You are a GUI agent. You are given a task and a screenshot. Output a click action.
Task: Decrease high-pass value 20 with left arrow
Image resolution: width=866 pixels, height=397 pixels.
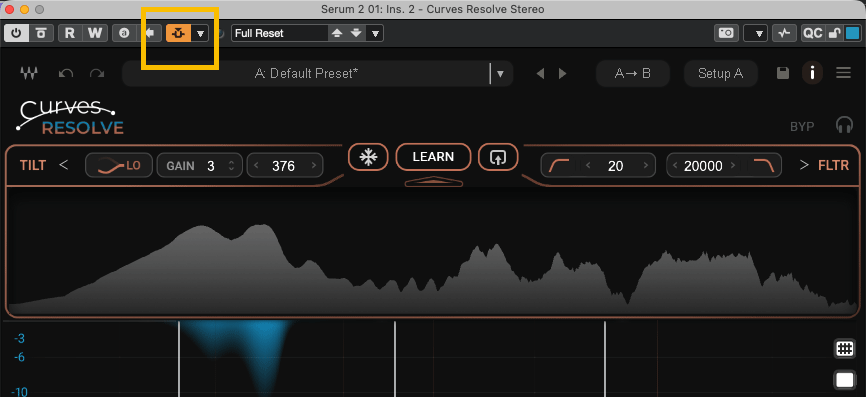588,166
